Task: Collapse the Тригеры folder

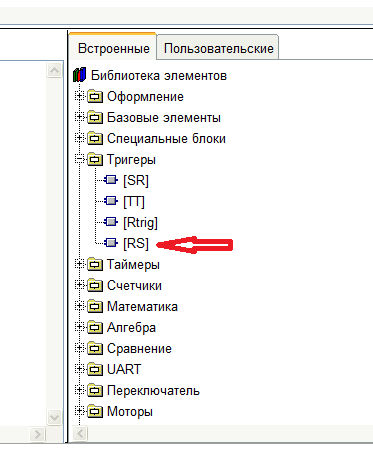Action: pos(79,159)
